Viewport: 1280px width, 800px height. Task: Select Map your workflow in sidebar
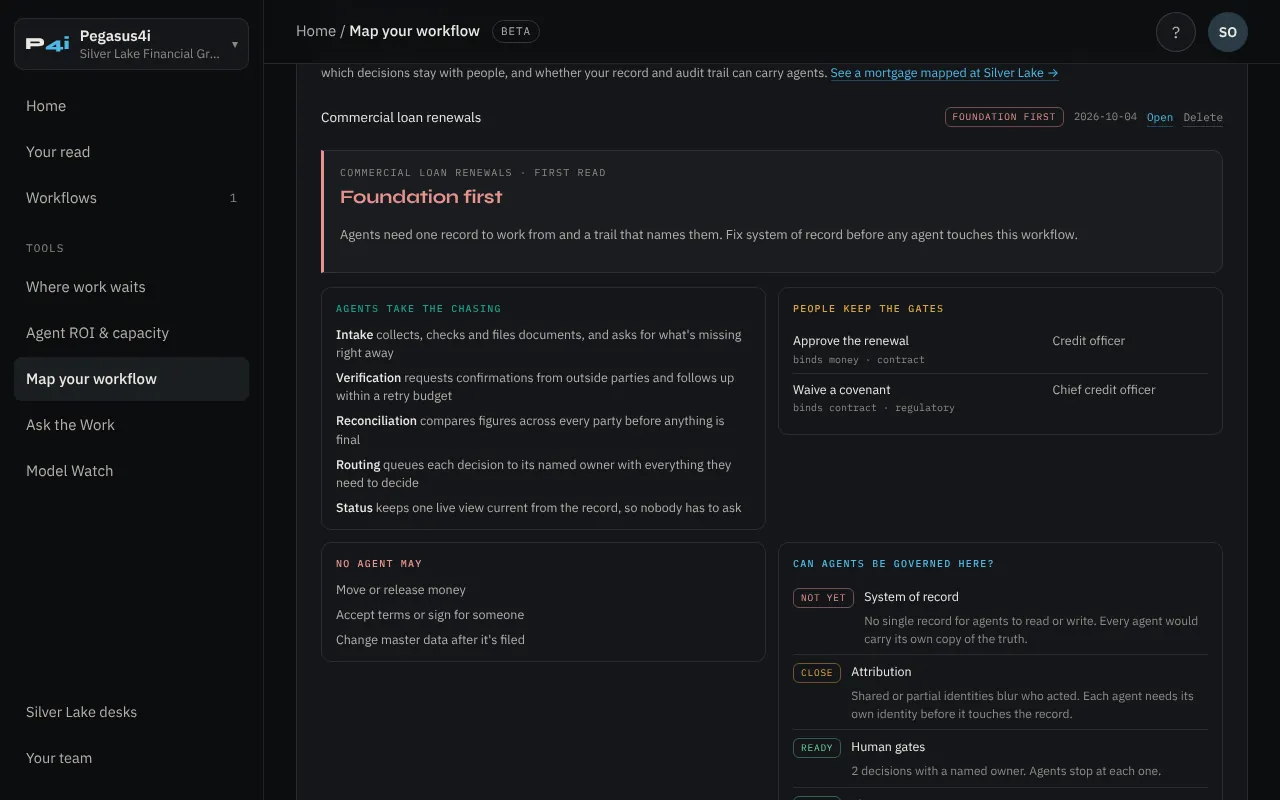click(132, 379)
